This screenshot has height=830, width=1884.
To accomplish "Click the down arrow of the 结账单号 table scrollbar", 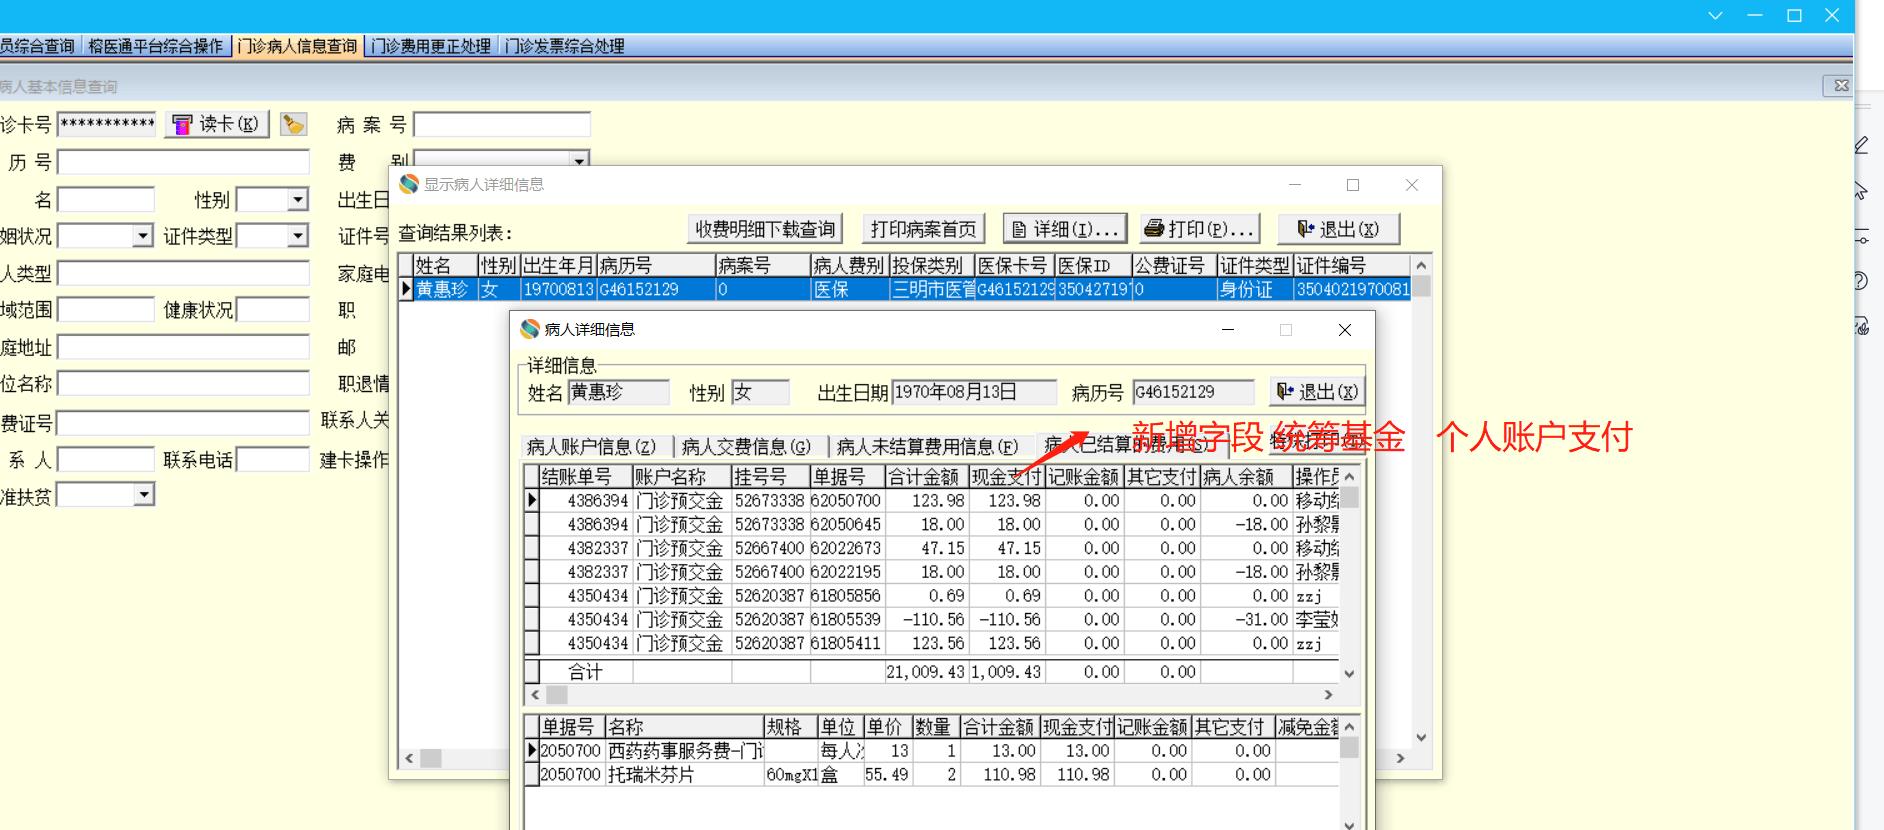I will pos(1349,674).
